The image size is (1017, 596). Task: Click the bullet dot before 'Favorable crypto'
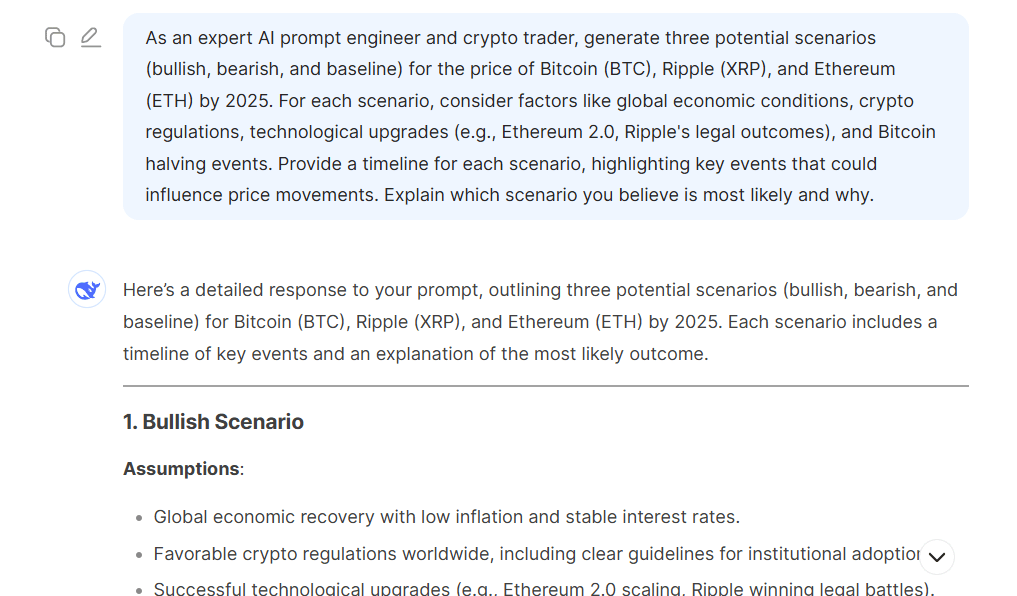tap(138, 554)
